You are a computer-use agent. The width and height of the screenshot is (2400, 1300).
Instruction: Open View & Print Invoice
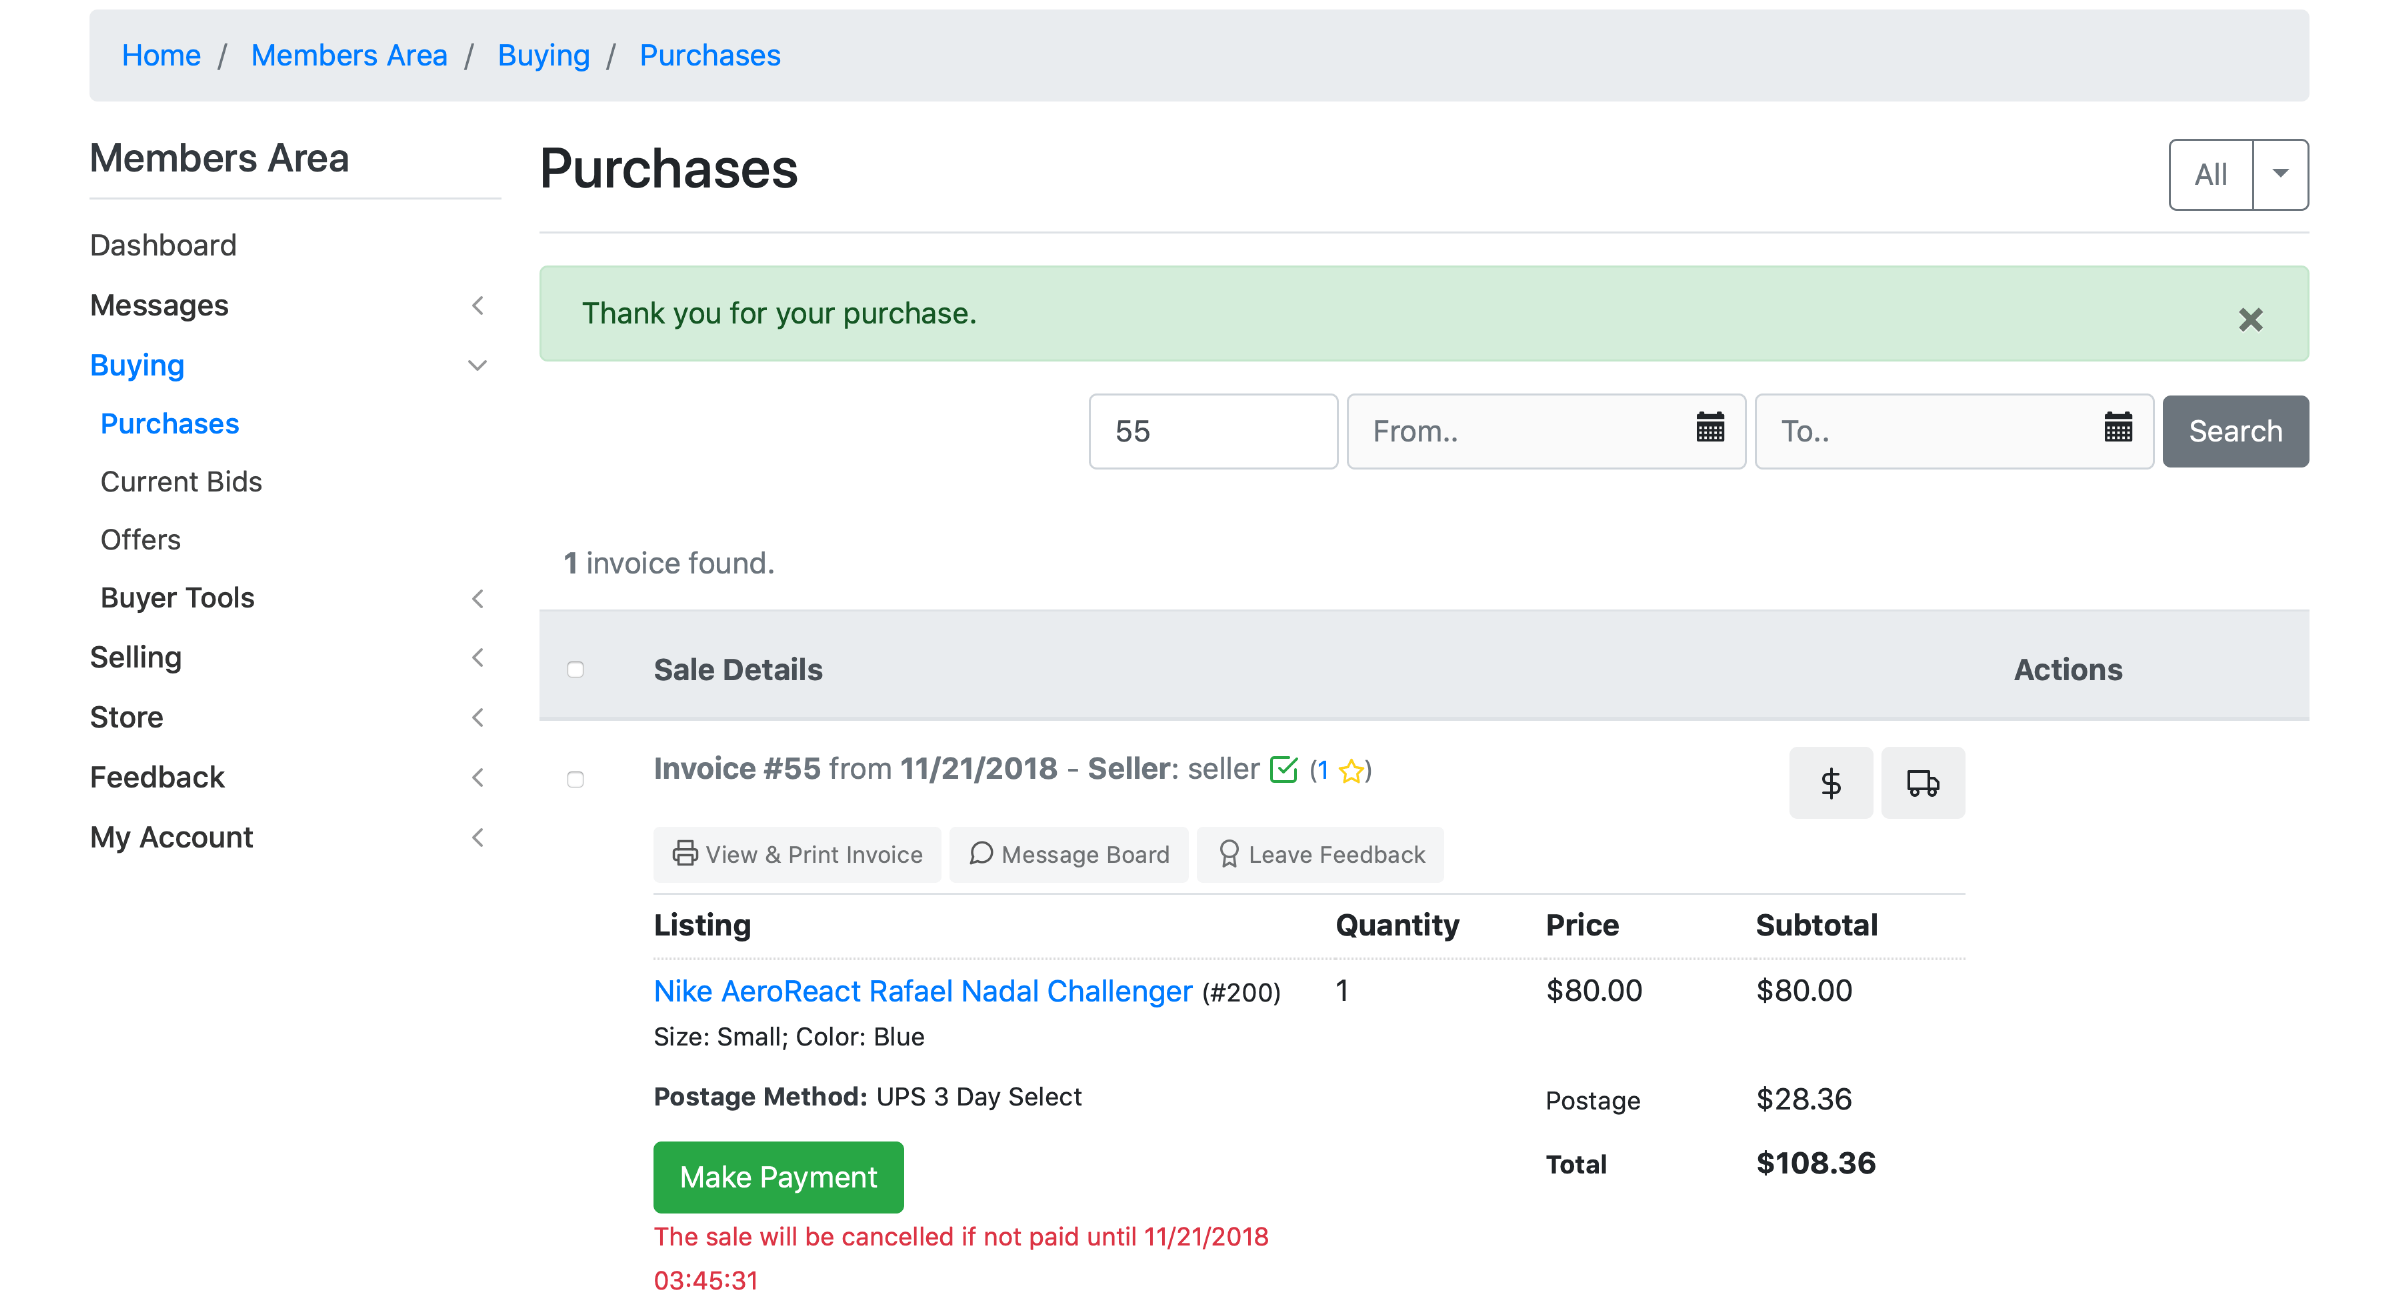click(x=797, y=855)
